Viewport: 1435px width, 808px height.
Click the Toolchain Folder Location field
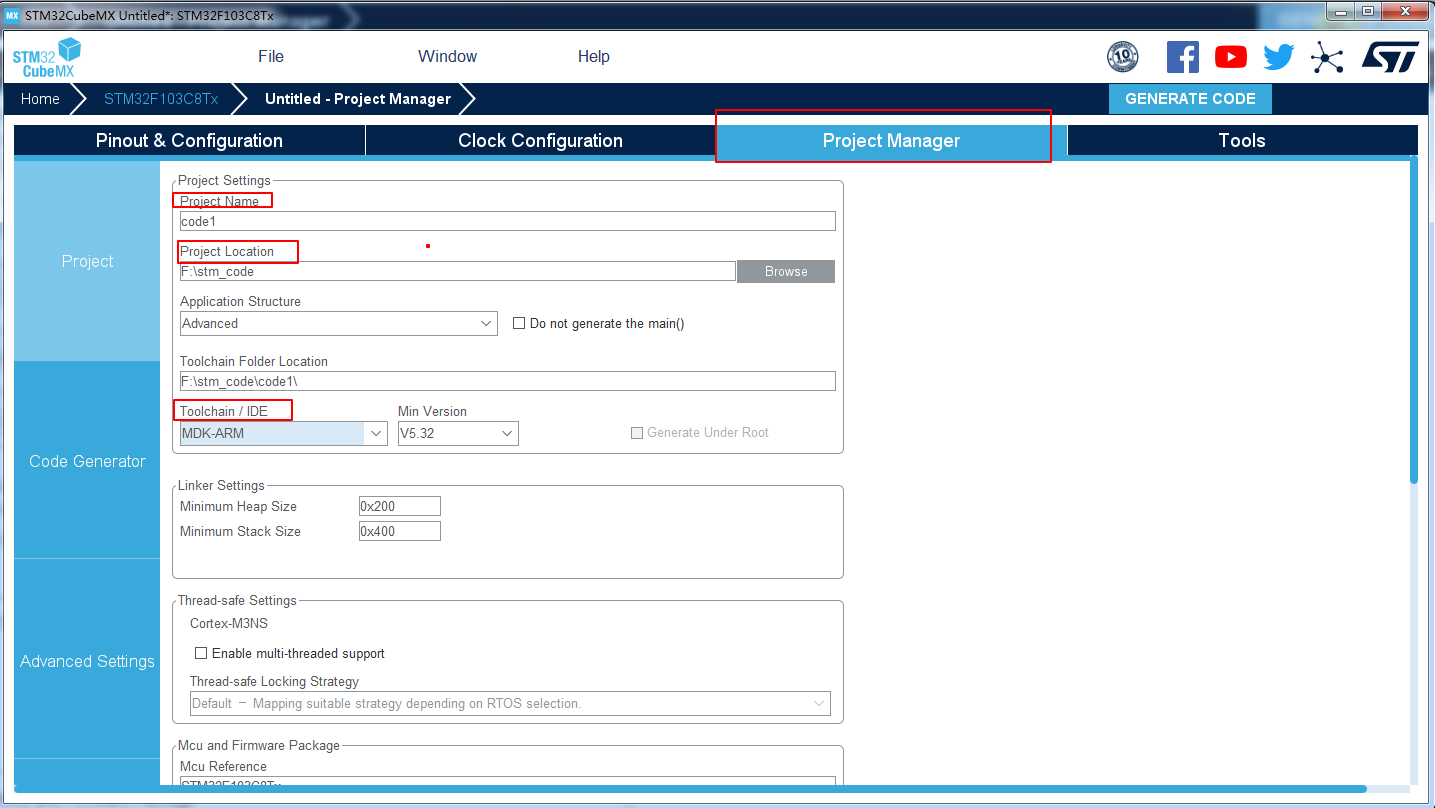pos(507,381)
